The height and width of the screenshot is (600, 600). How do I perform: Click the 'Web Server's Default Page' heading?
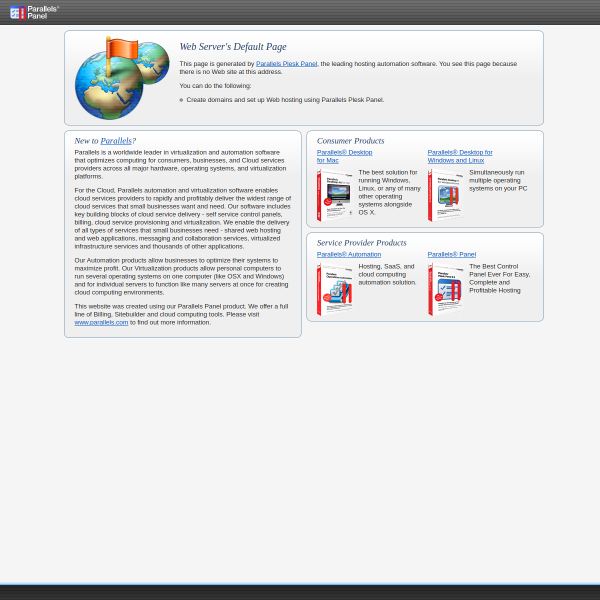233,47
